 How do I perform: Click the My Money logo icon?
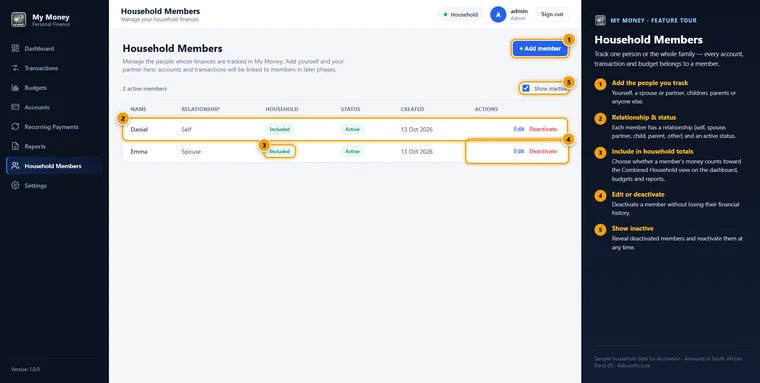[x=18, y=19]
